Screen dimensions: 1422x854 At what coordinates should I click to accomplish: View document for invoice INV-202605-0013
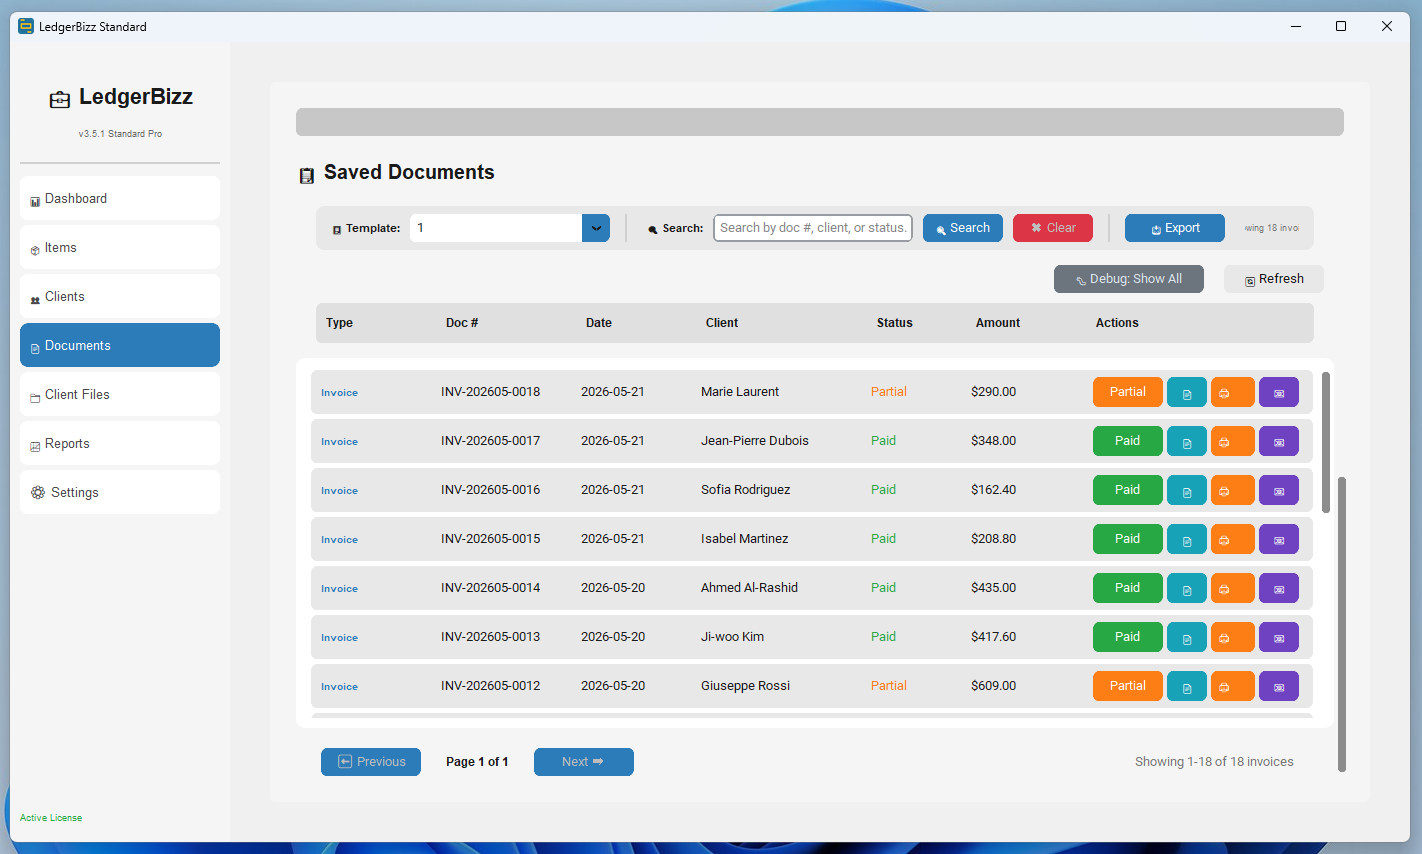click(1187, 637)
